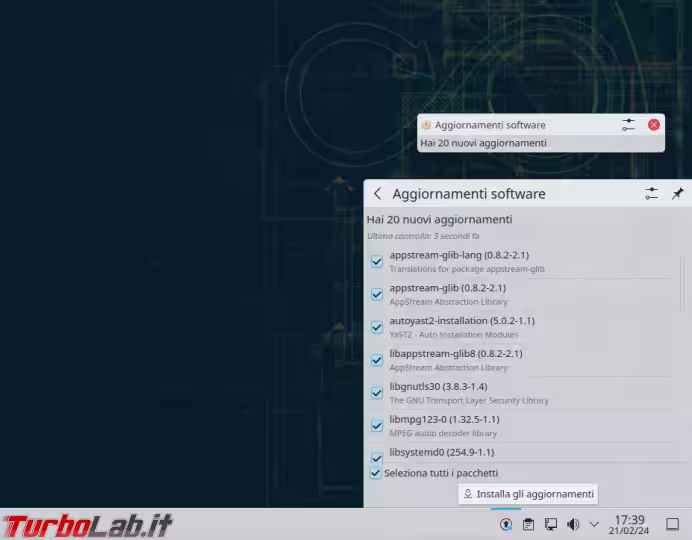Click the software updates tray icon
This screenshot has width=692, height=540.
506,524
